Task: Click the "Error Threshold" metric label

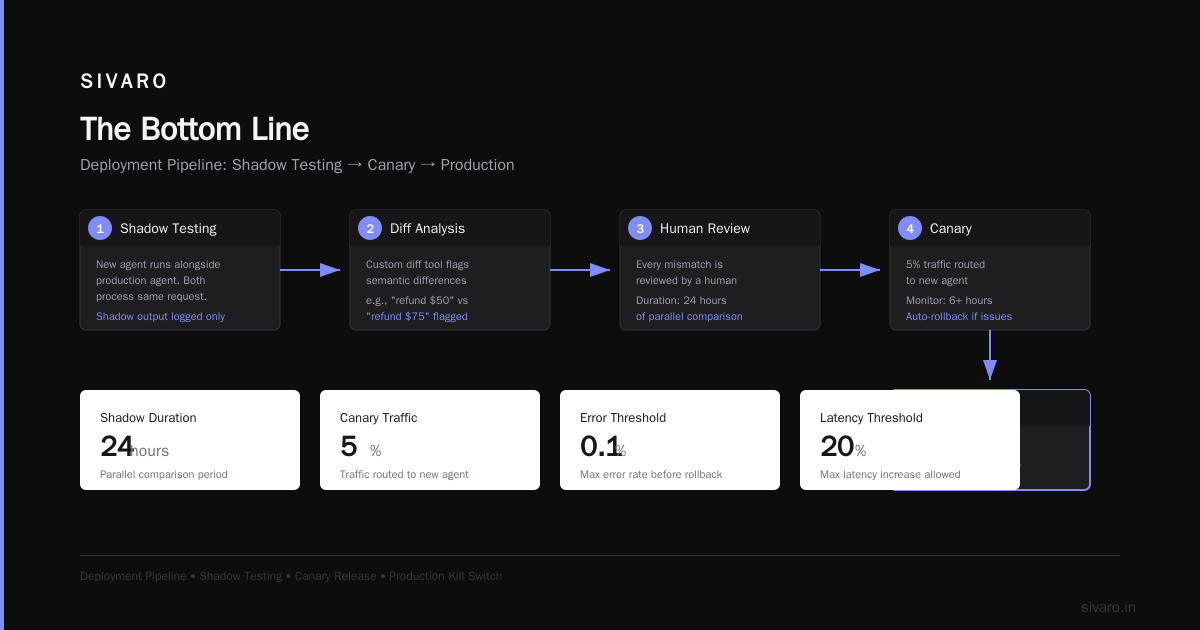Action: click(623, 418)
